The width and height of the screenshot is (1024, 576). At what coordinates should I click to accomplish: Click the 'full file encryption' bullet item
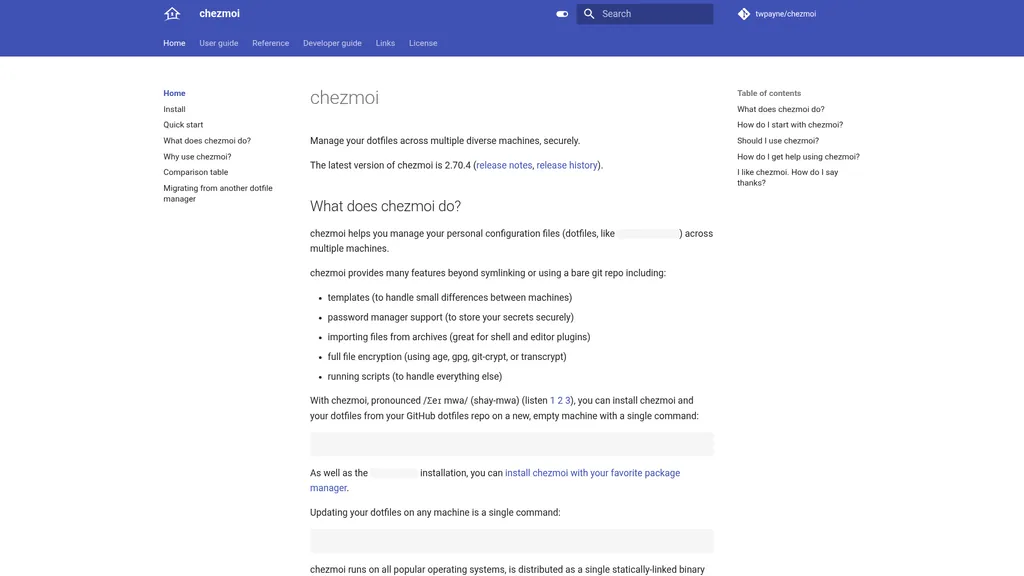click(x=447, y=357)
